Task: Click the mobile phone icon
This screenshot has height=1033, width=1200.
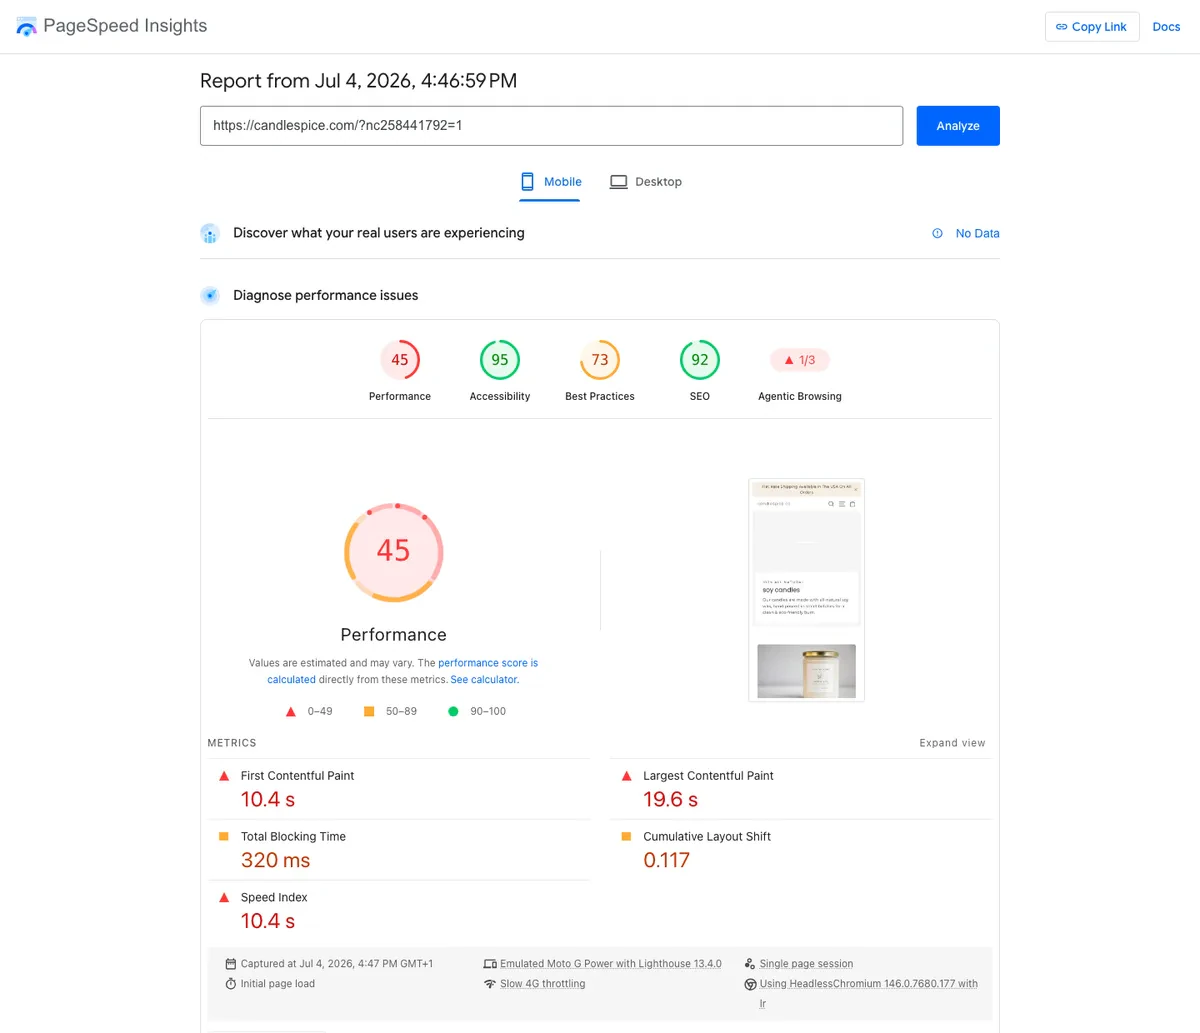Action: [x=527, y=182]
